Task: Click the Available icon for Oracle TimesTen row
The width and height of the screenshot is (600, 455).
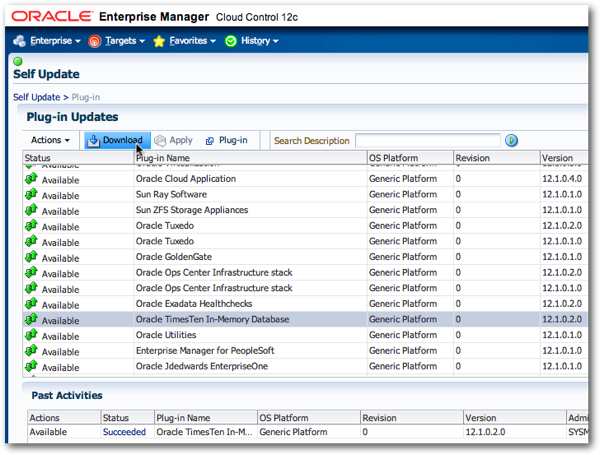Action: pyautogui.click(x=31, y=320)
